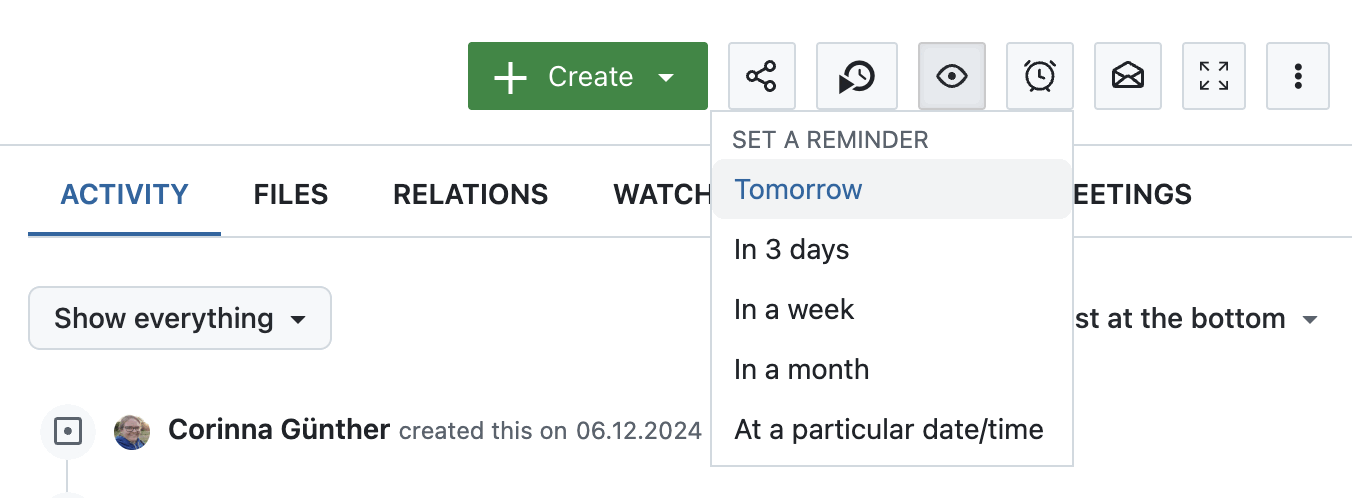This screenshot has height=498, width=1352.
Task: Open the three-dot more menu
Action: click(x=1297, y=76)
